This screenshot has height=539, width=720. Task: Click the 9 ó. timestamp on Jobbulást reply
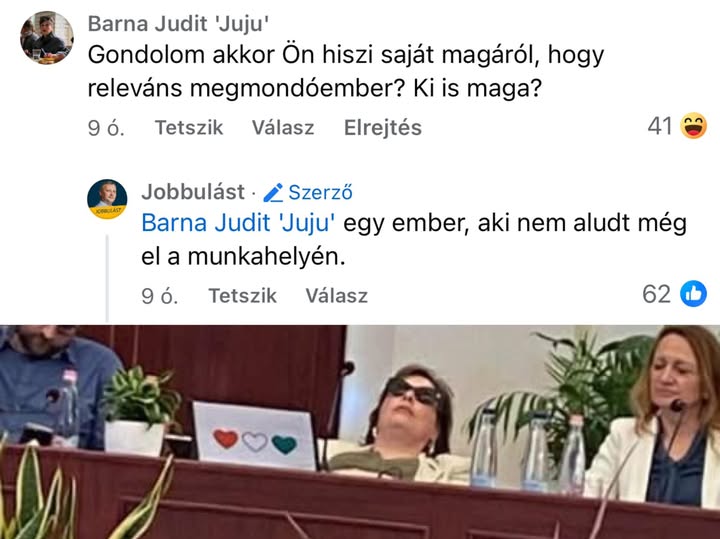point(160,296)
